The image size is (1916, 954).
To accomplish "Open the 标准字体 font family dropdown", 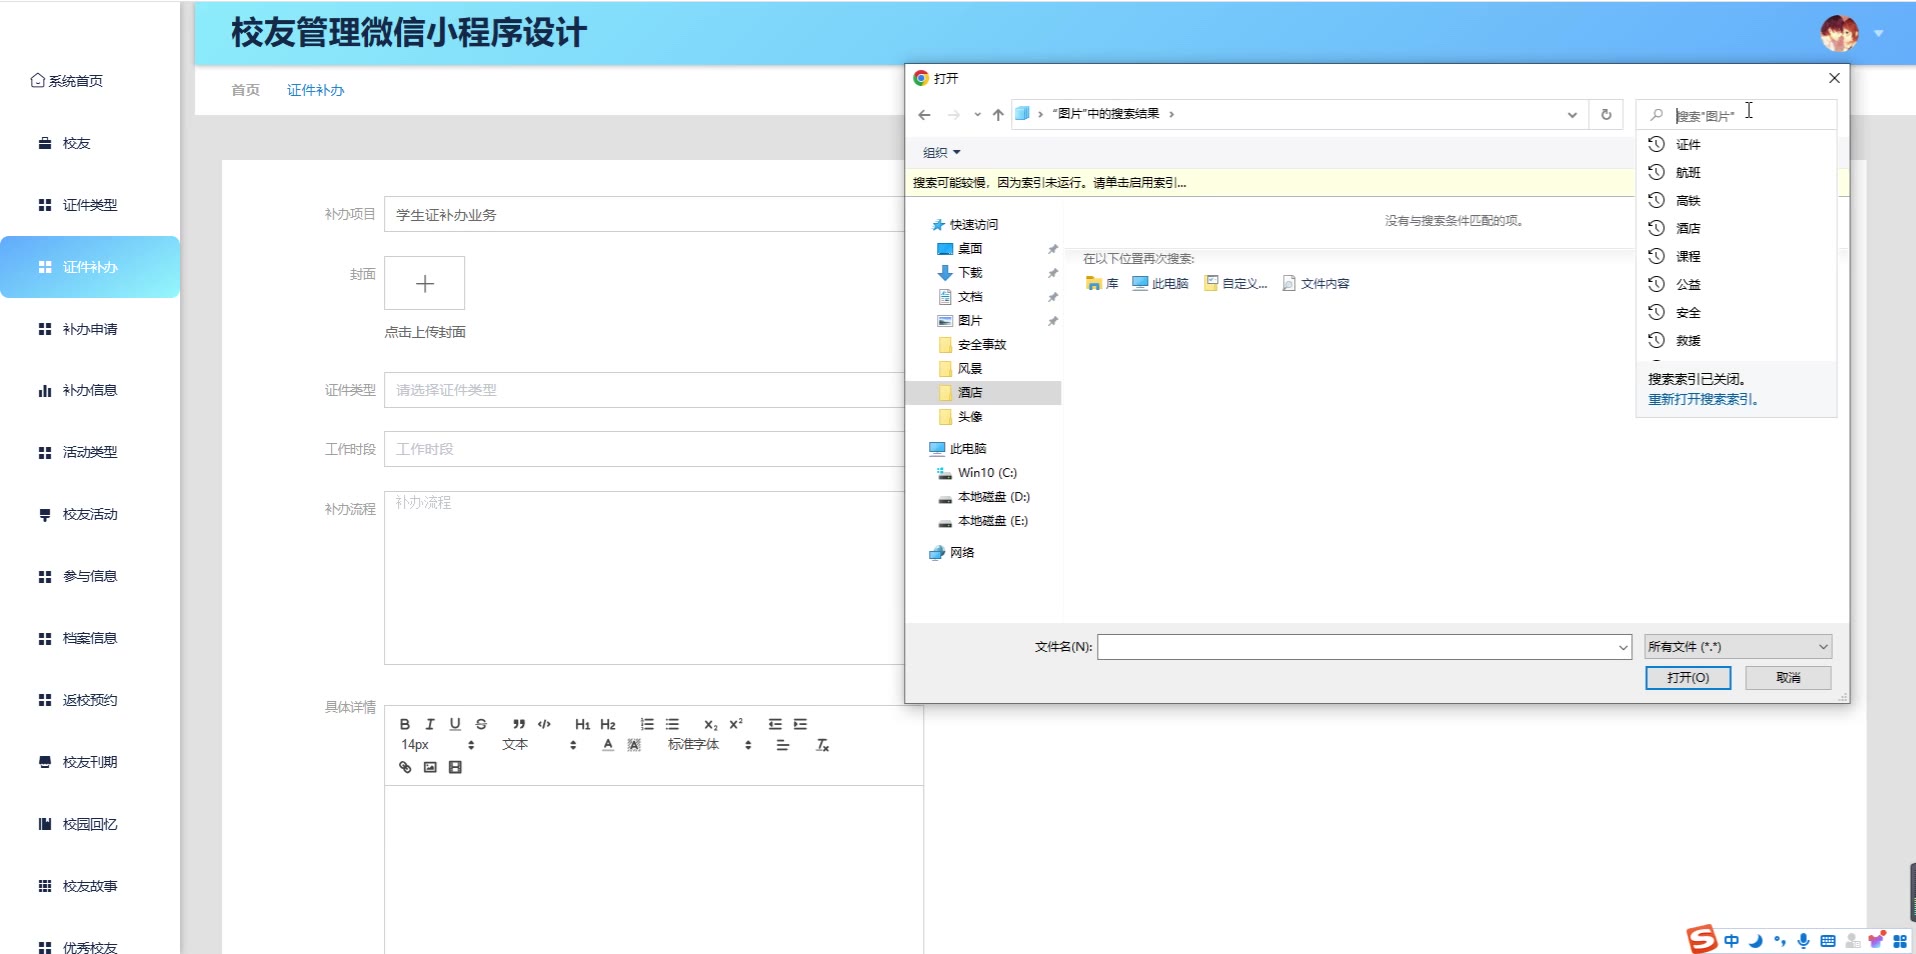I will [x=710, y=745].
